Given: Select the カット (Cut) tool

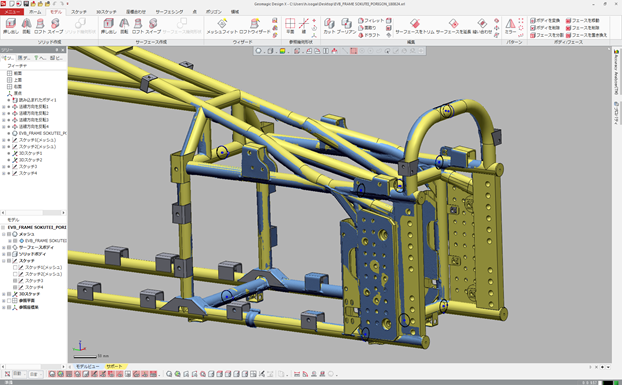Looking at the screenshot, I should [x=329, y=26].
